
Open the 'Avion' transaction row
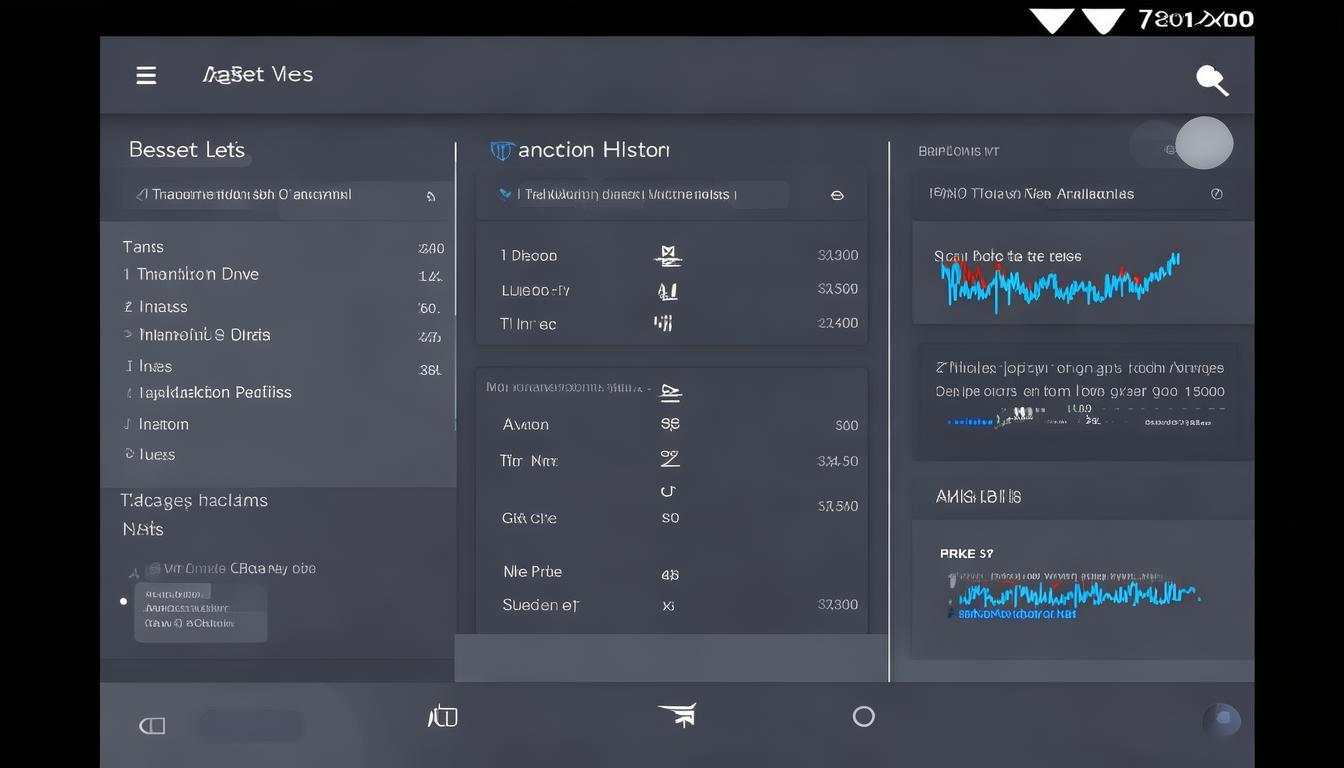[526, 424]
